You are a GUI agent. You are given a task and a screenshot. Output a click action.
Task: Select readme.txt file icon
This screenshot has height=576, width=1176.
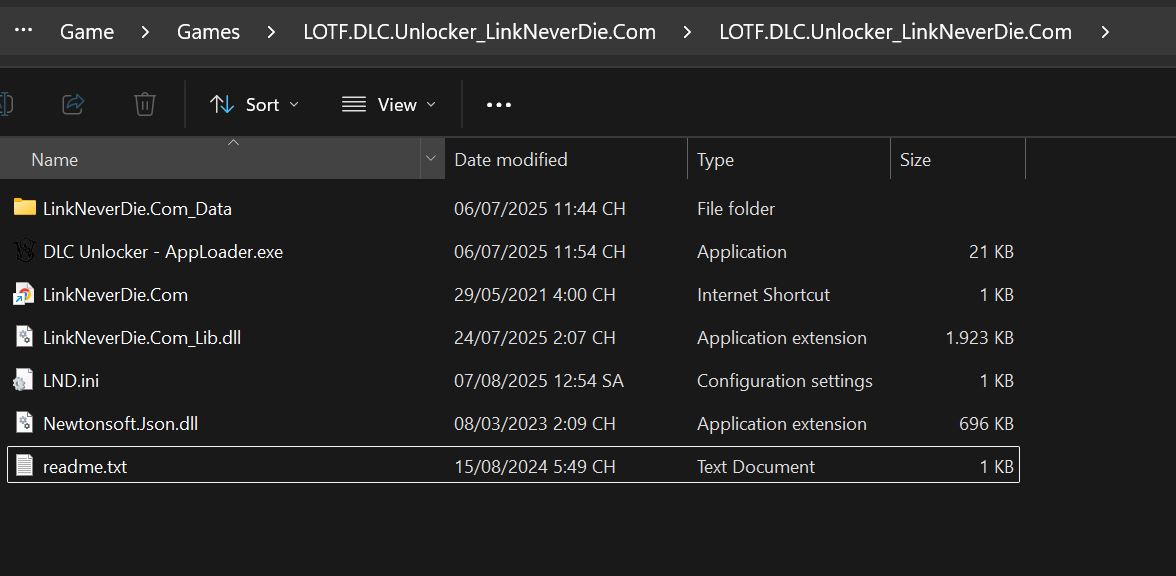(24, 466)
